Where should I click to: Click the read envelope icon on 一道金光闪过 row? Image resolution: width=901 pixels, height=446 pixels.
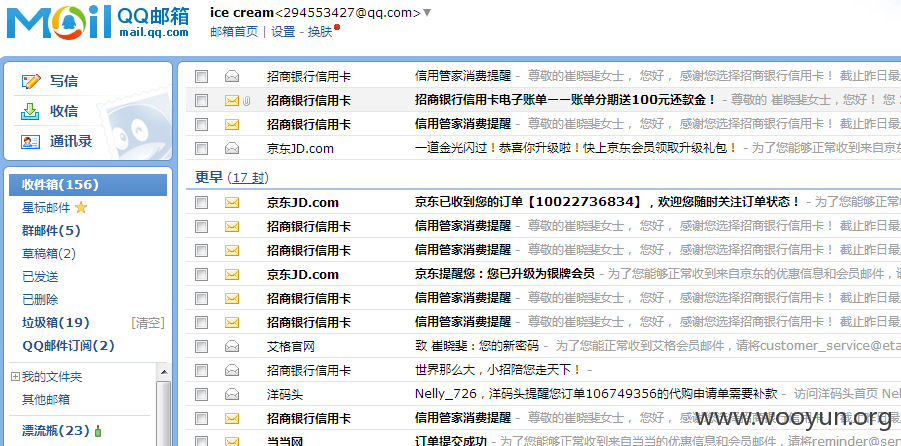tap(232, 149)
